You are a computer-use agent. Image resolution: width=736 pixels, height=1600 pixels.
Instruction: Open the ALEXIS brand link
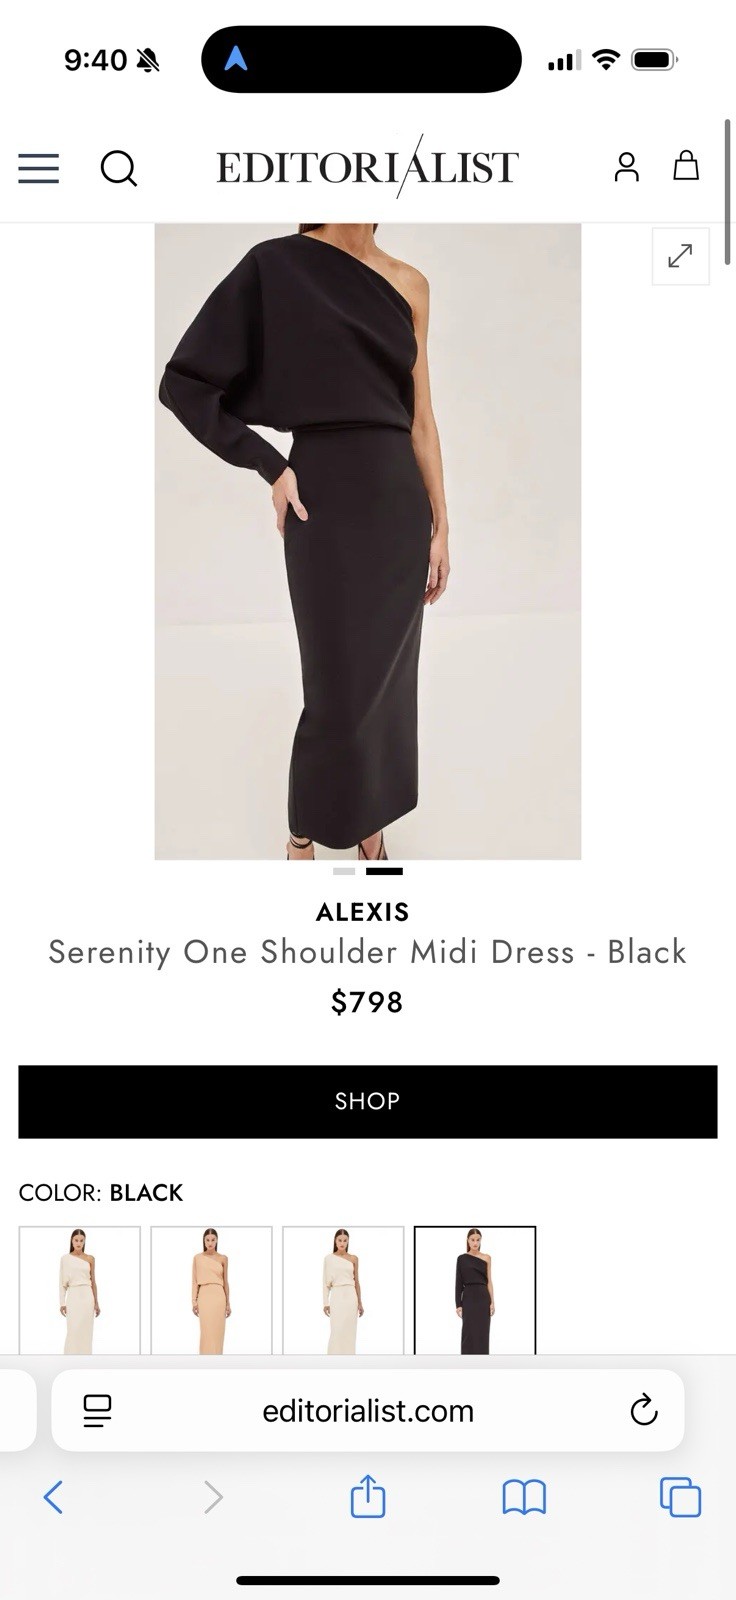click(x=363, y=912)
